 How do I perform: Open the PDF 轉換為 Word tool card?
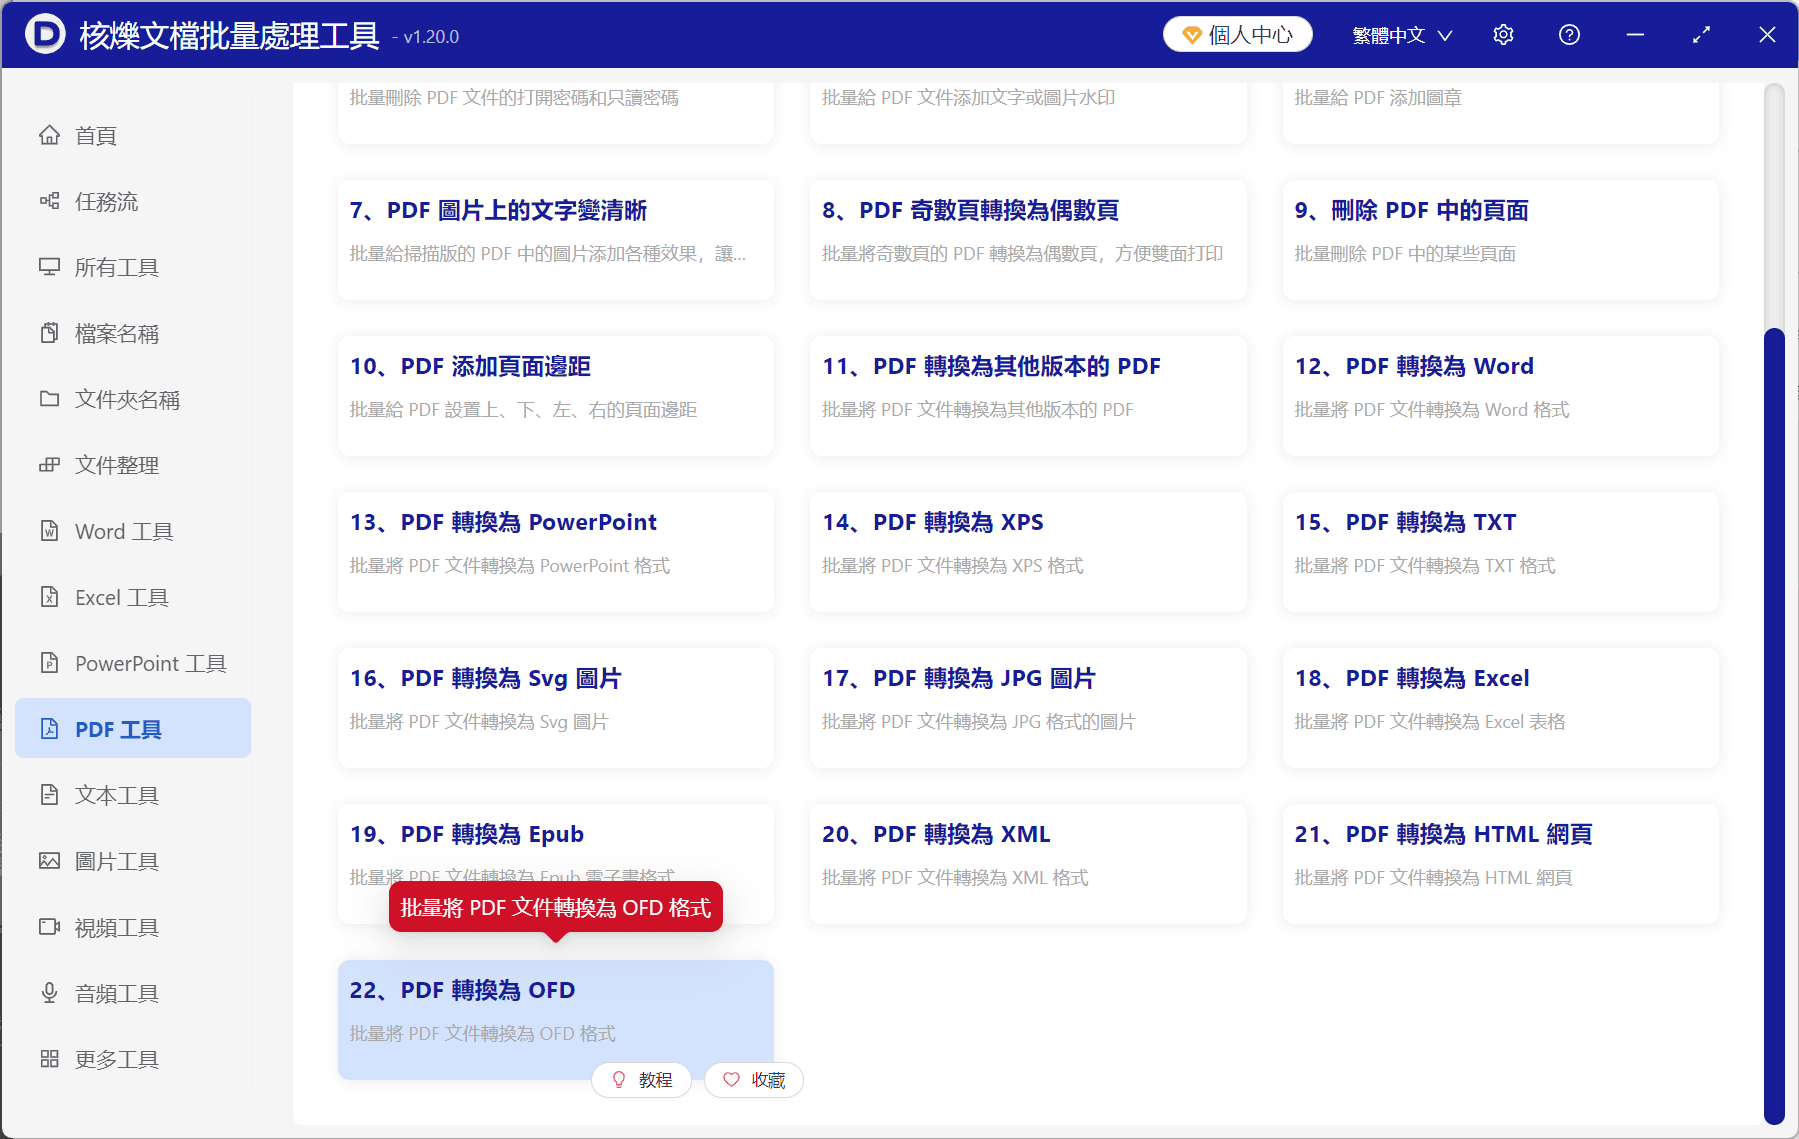point(1499,396)
